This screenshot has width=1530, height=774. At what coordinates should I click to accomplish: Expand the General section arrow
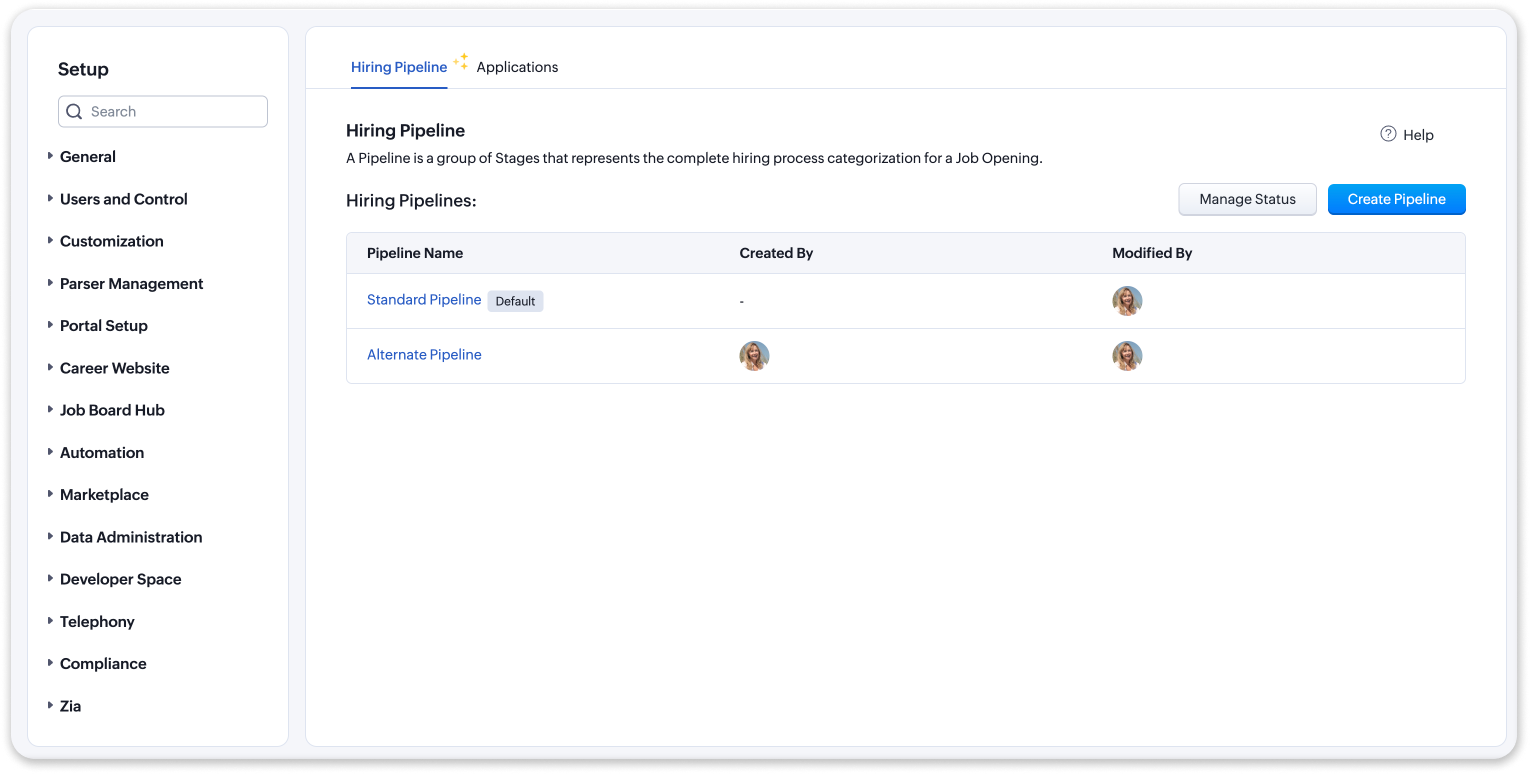pyautogui.click(x=50, y=156)
